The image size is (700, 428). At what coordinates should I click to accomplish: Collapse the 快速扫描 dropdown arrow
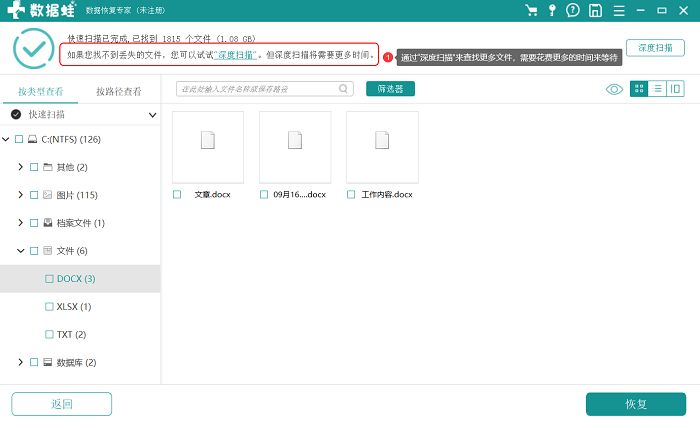[x=152, y=115]
